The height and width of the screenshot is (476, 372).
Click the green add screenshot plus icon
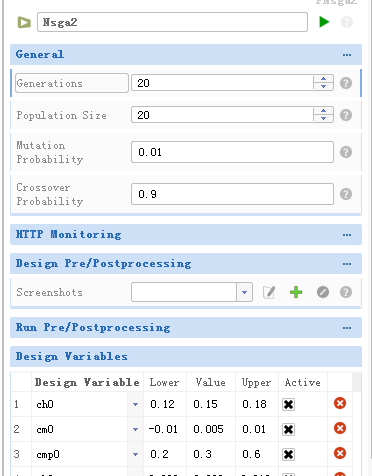[296, 292]
